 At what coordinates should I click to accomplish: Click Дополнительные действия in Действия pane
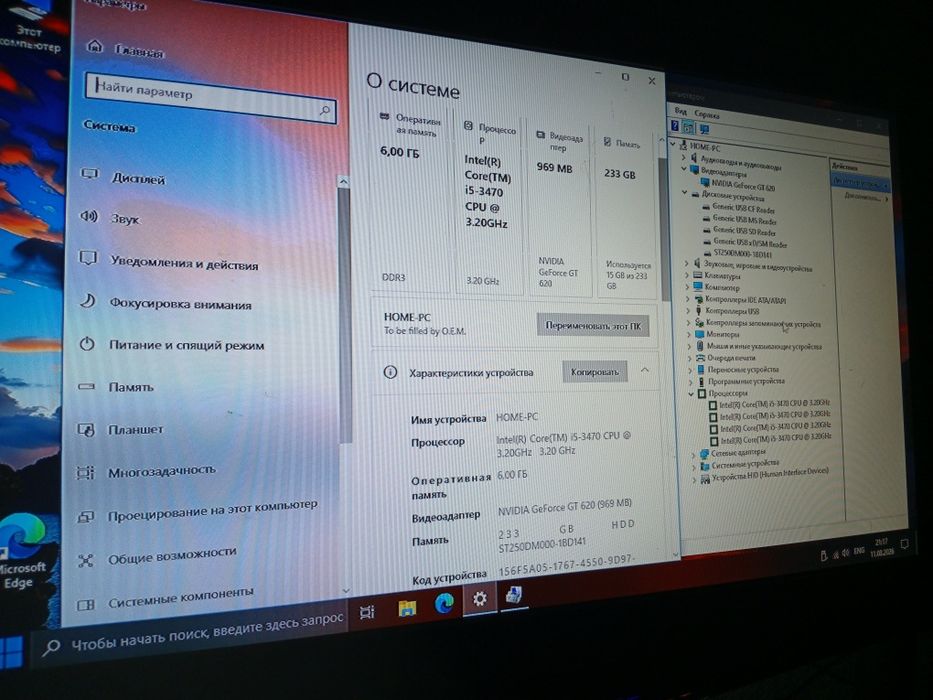click(x=866, y=197)
